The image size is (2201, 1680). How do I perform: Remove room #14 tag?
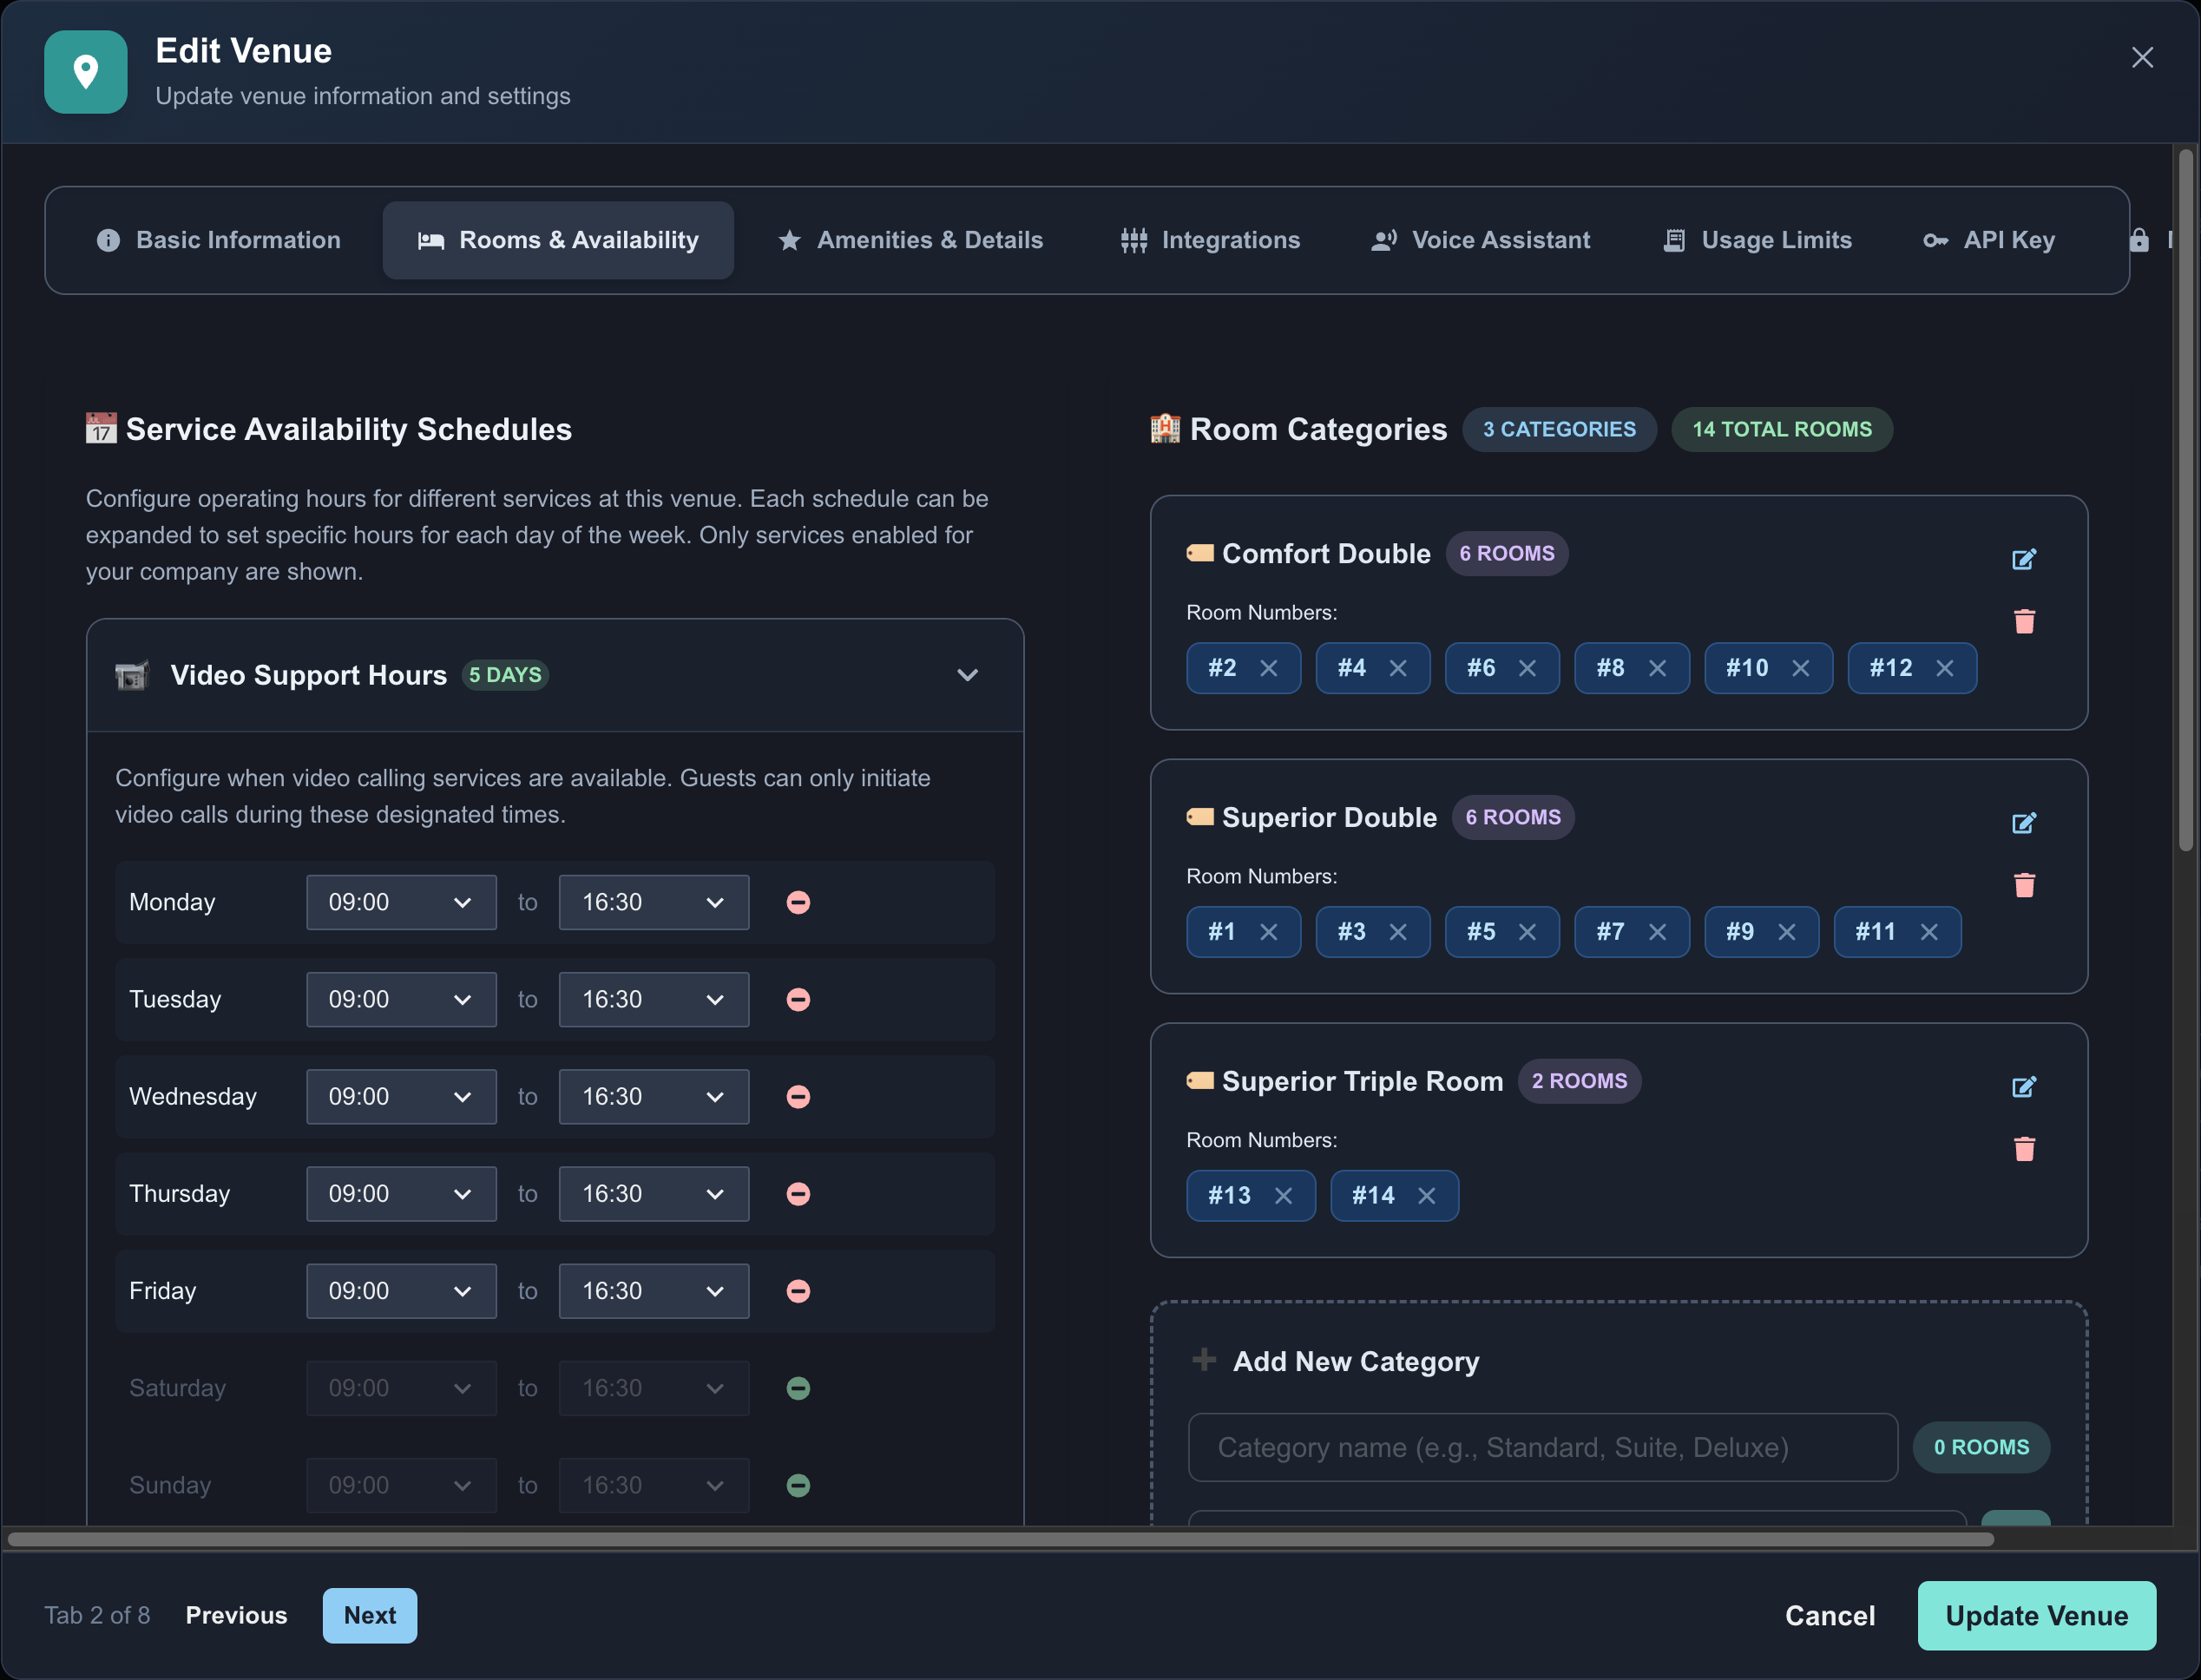[x=1426, y=1196]
